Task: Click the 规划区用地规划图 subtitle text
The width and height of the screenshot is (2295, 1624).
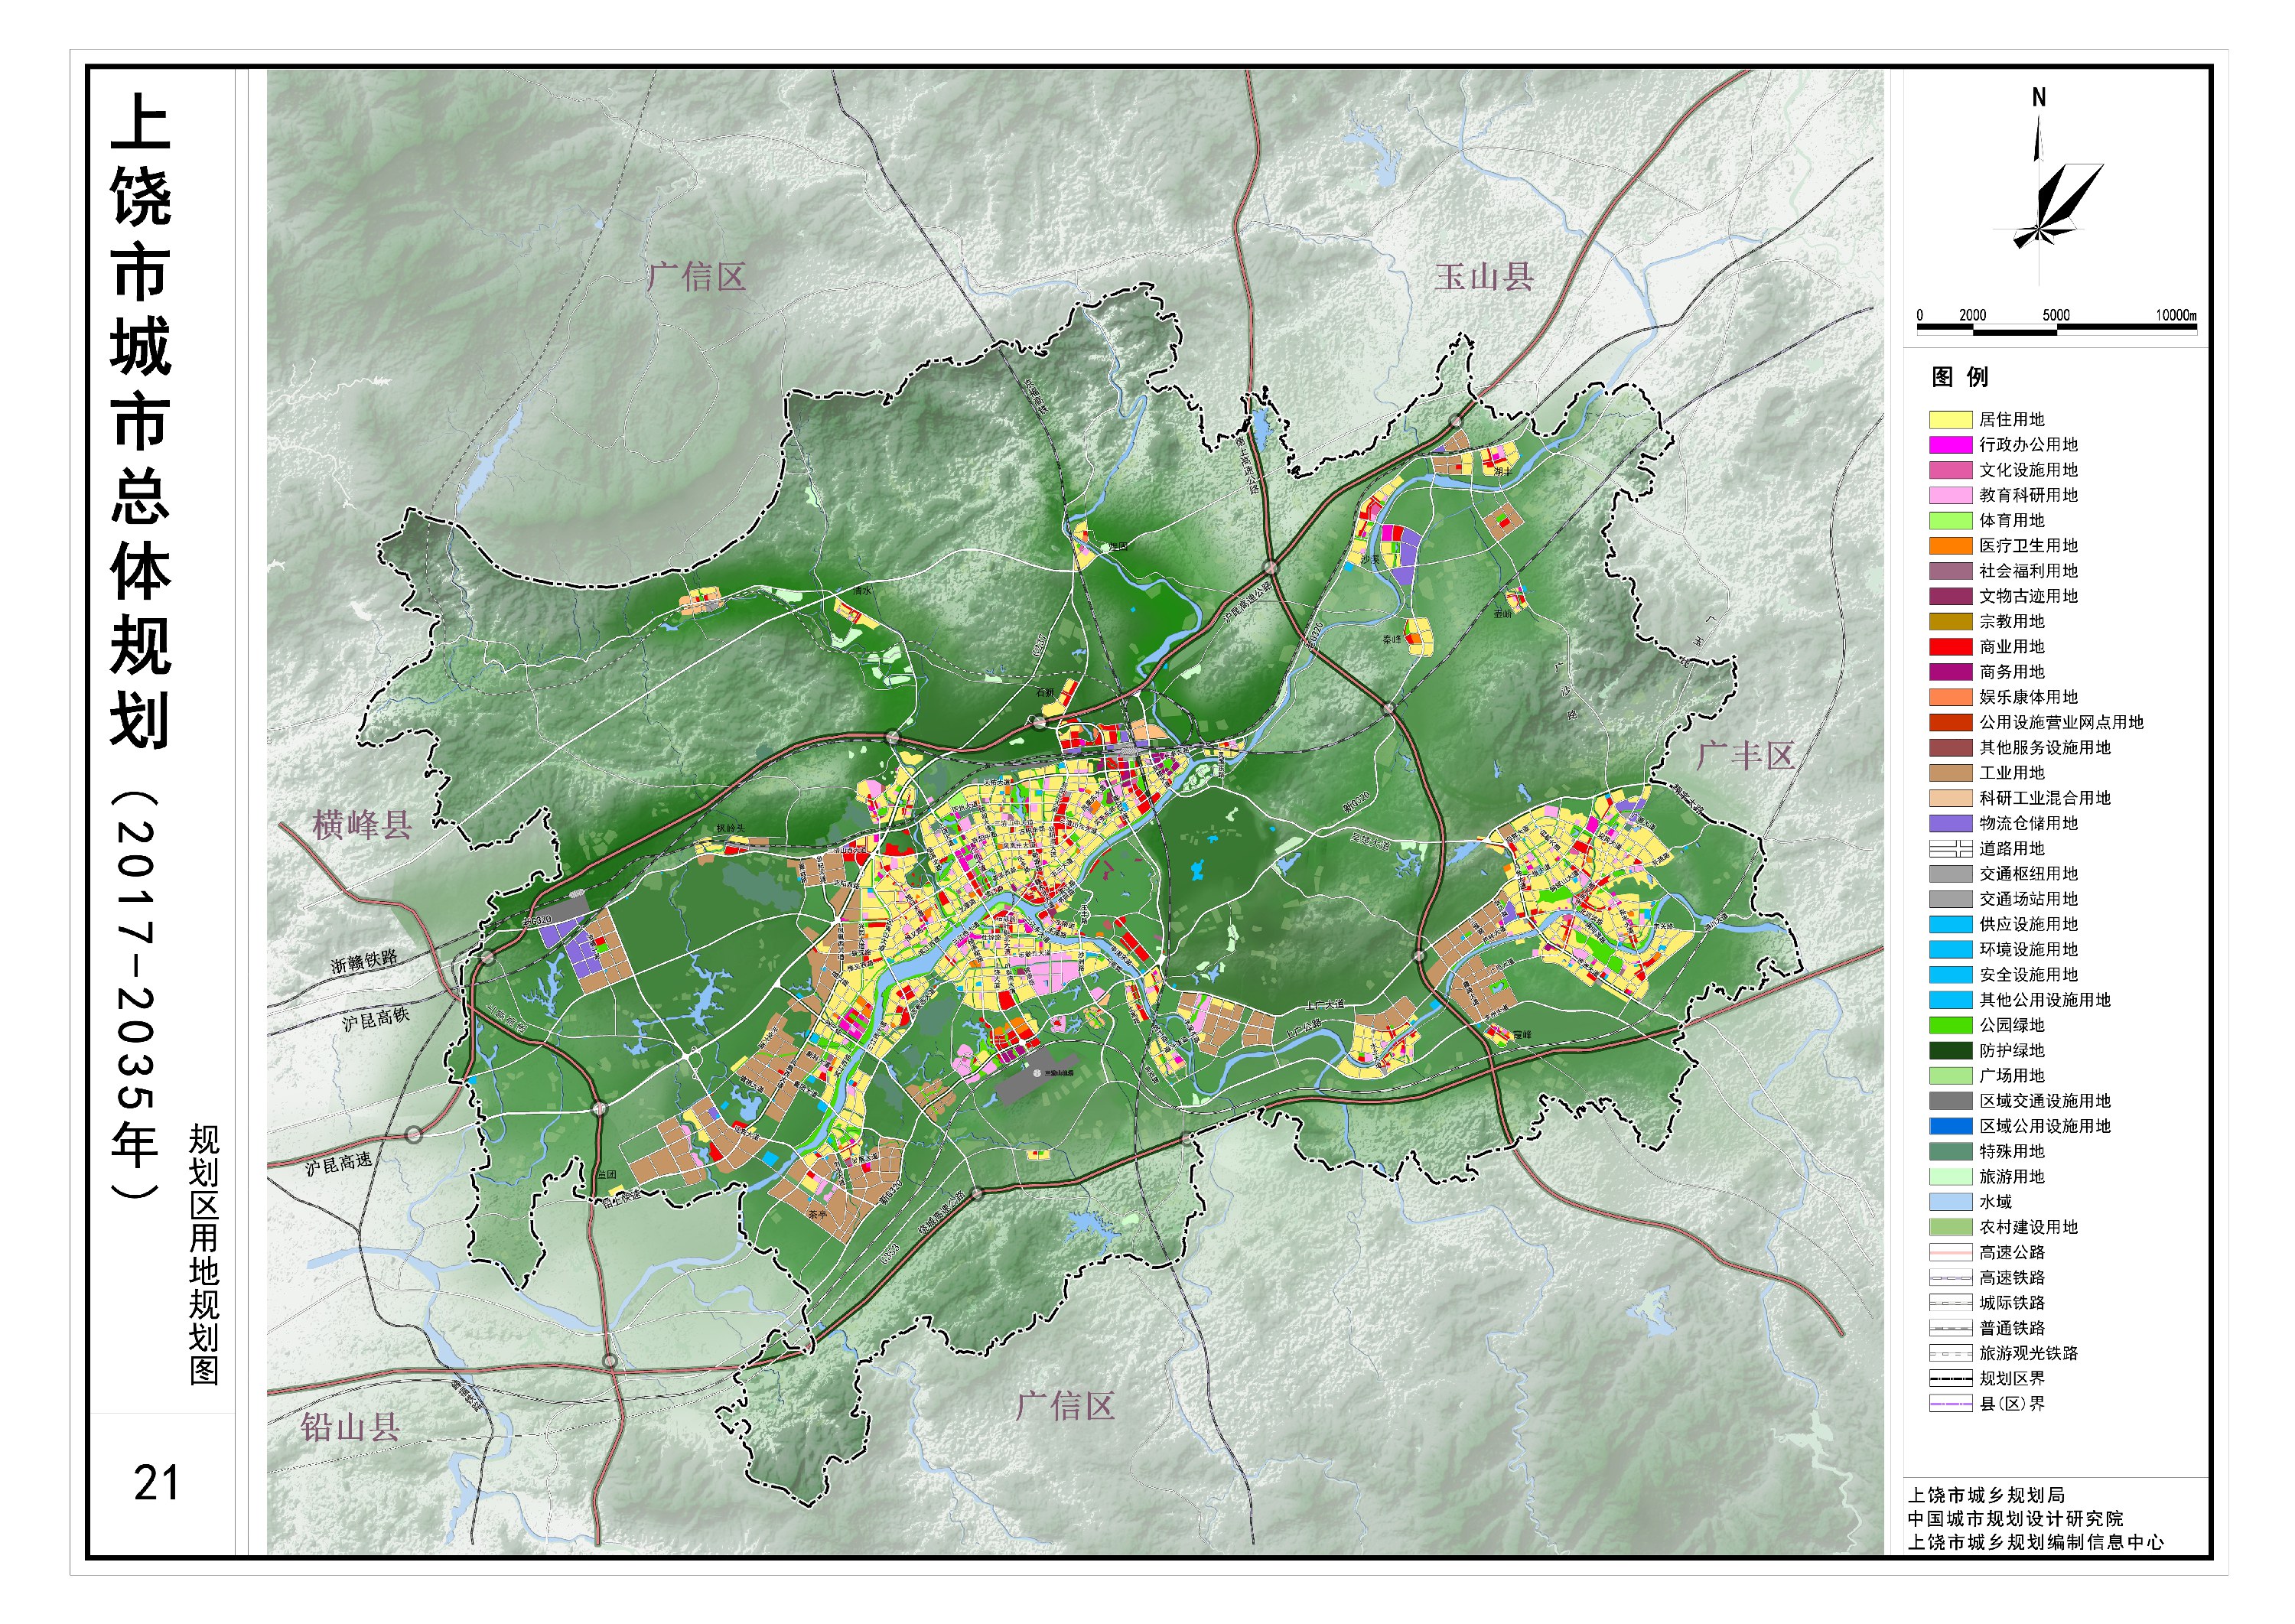Action: pyautogui.click(x=204, y=1254)
